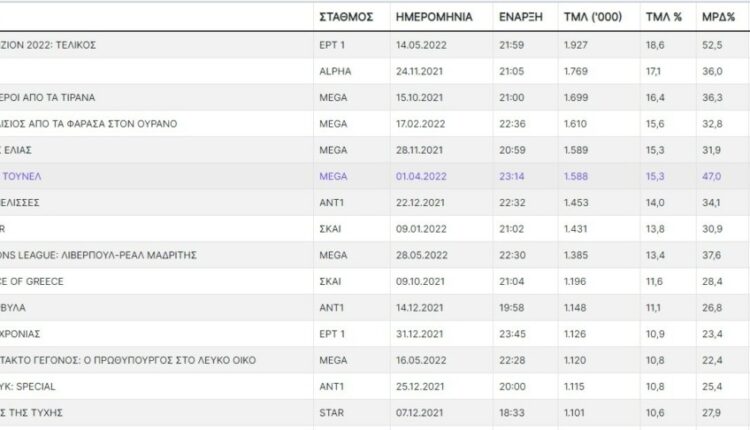The height and width of the screenshot is (430, 750).
Task: Select the share value 23,4
Action: [x=712, y=334]
